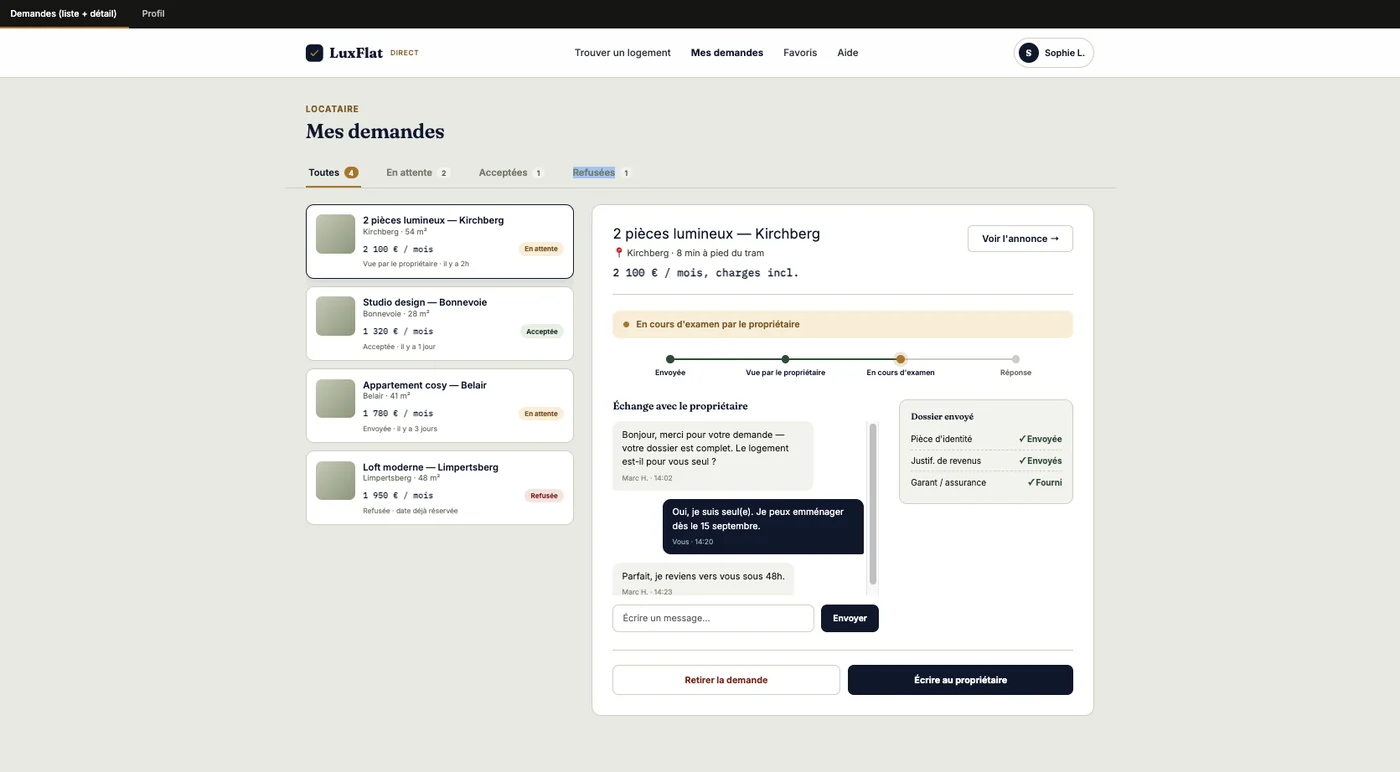Click the Studio design Bonnevoie thumbnail
Viewport: 1400px width, 772px height.
(336, 316)
